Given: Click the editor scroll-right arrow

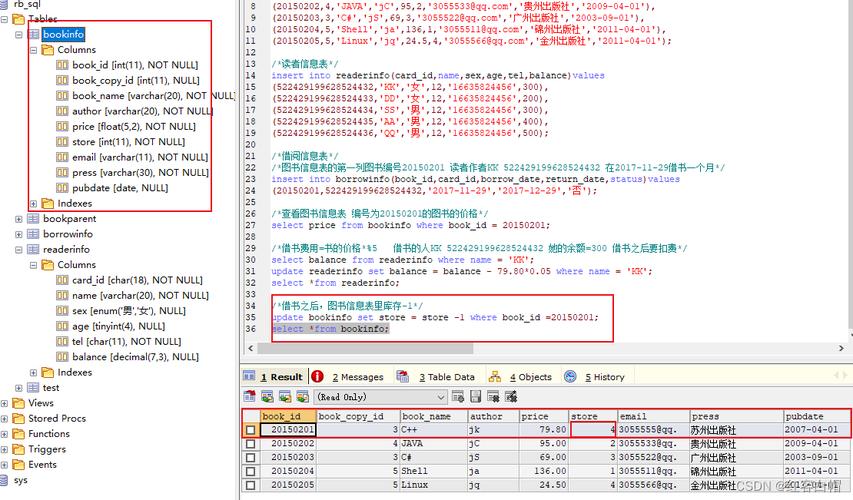Looking at the screenshot, I should (x=841, y=348).
